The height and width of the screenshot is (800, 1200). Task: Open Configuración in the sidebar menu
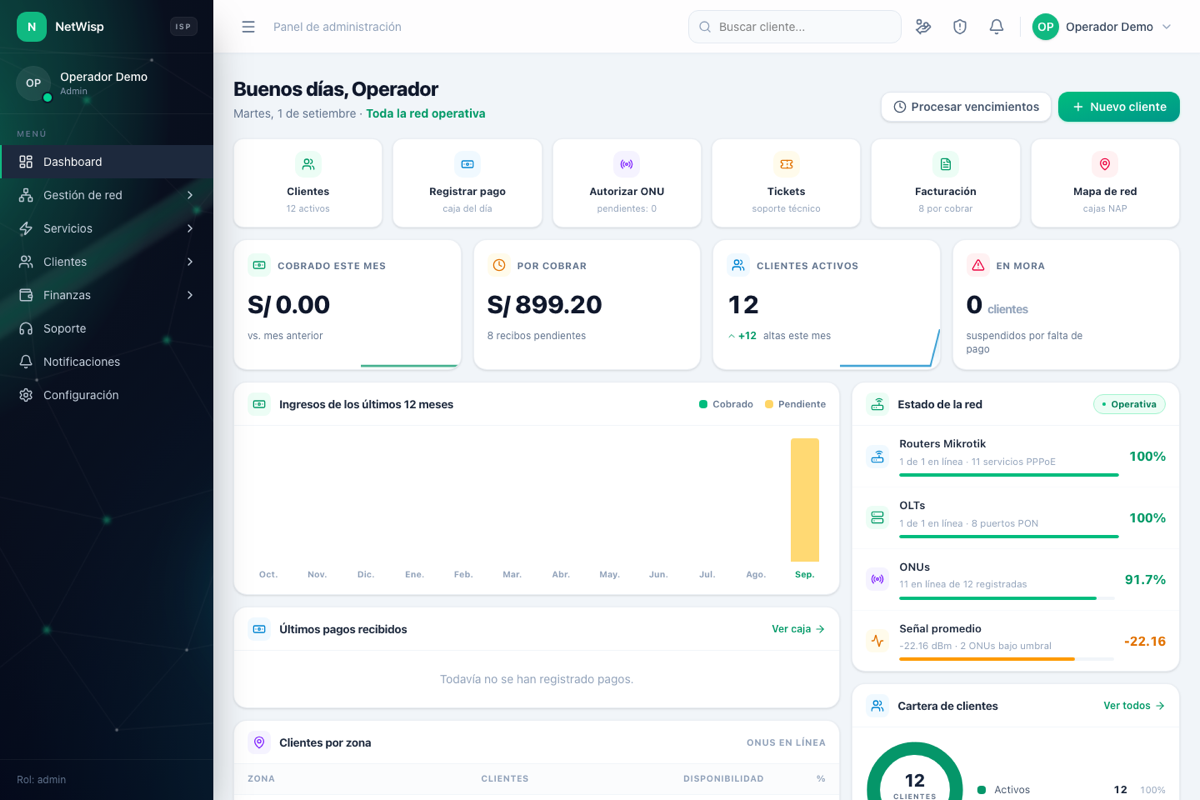pos(107,395)
